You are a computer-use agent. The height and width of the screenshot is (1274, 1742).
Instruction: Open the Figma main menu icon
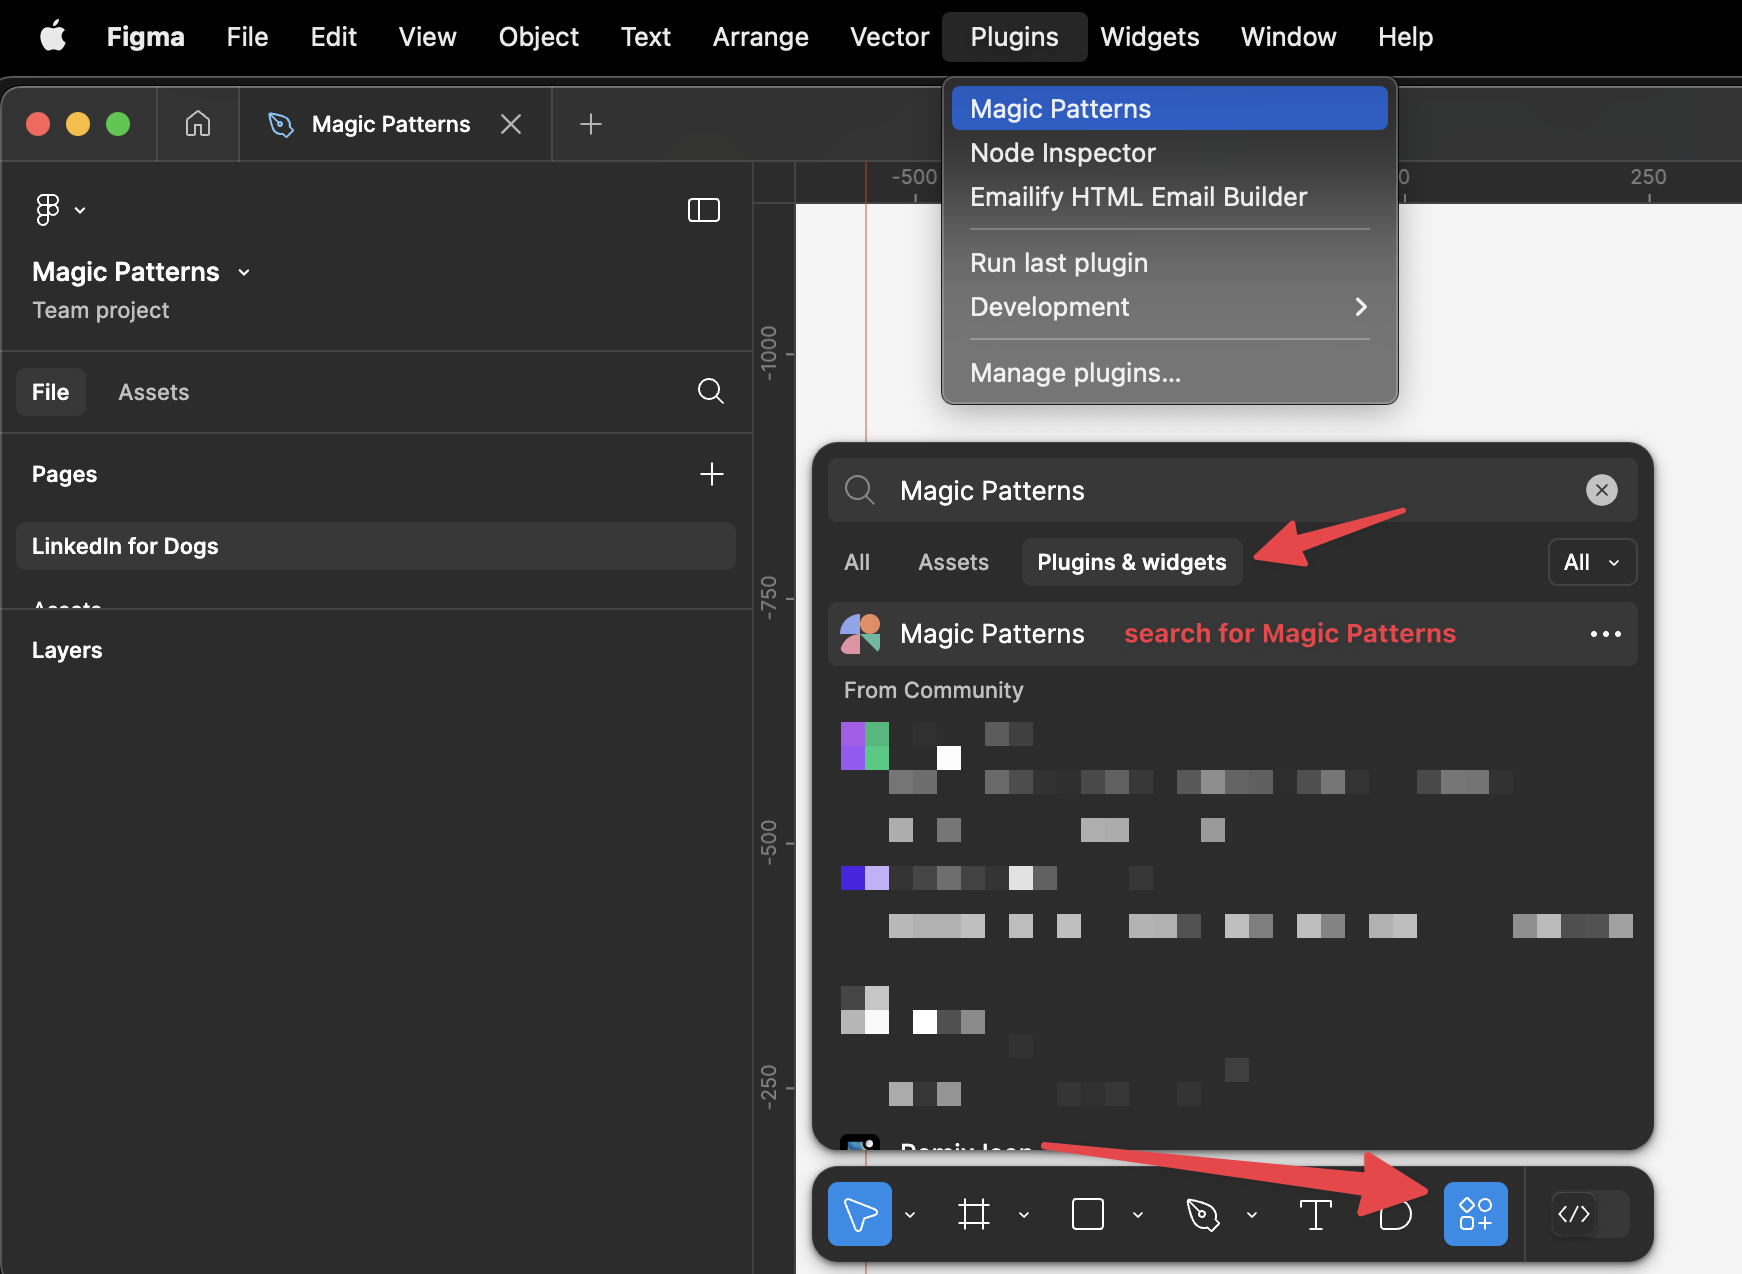click(60, 210)
